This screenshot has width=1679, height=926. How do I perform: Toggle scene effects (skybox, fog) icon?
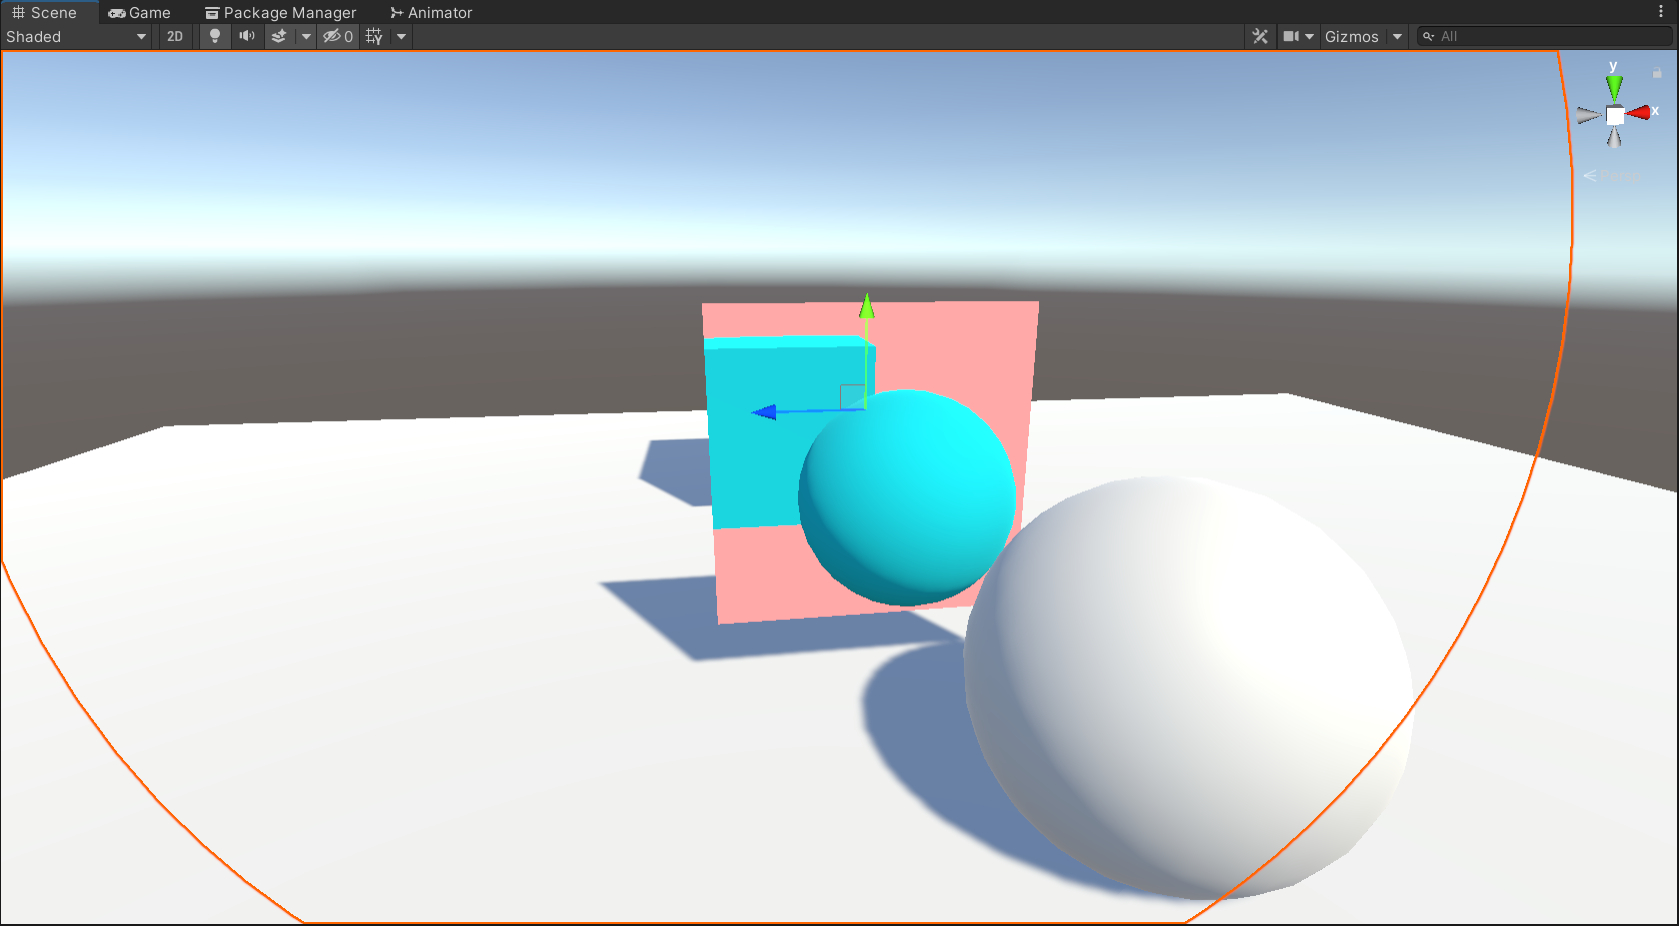279,36
